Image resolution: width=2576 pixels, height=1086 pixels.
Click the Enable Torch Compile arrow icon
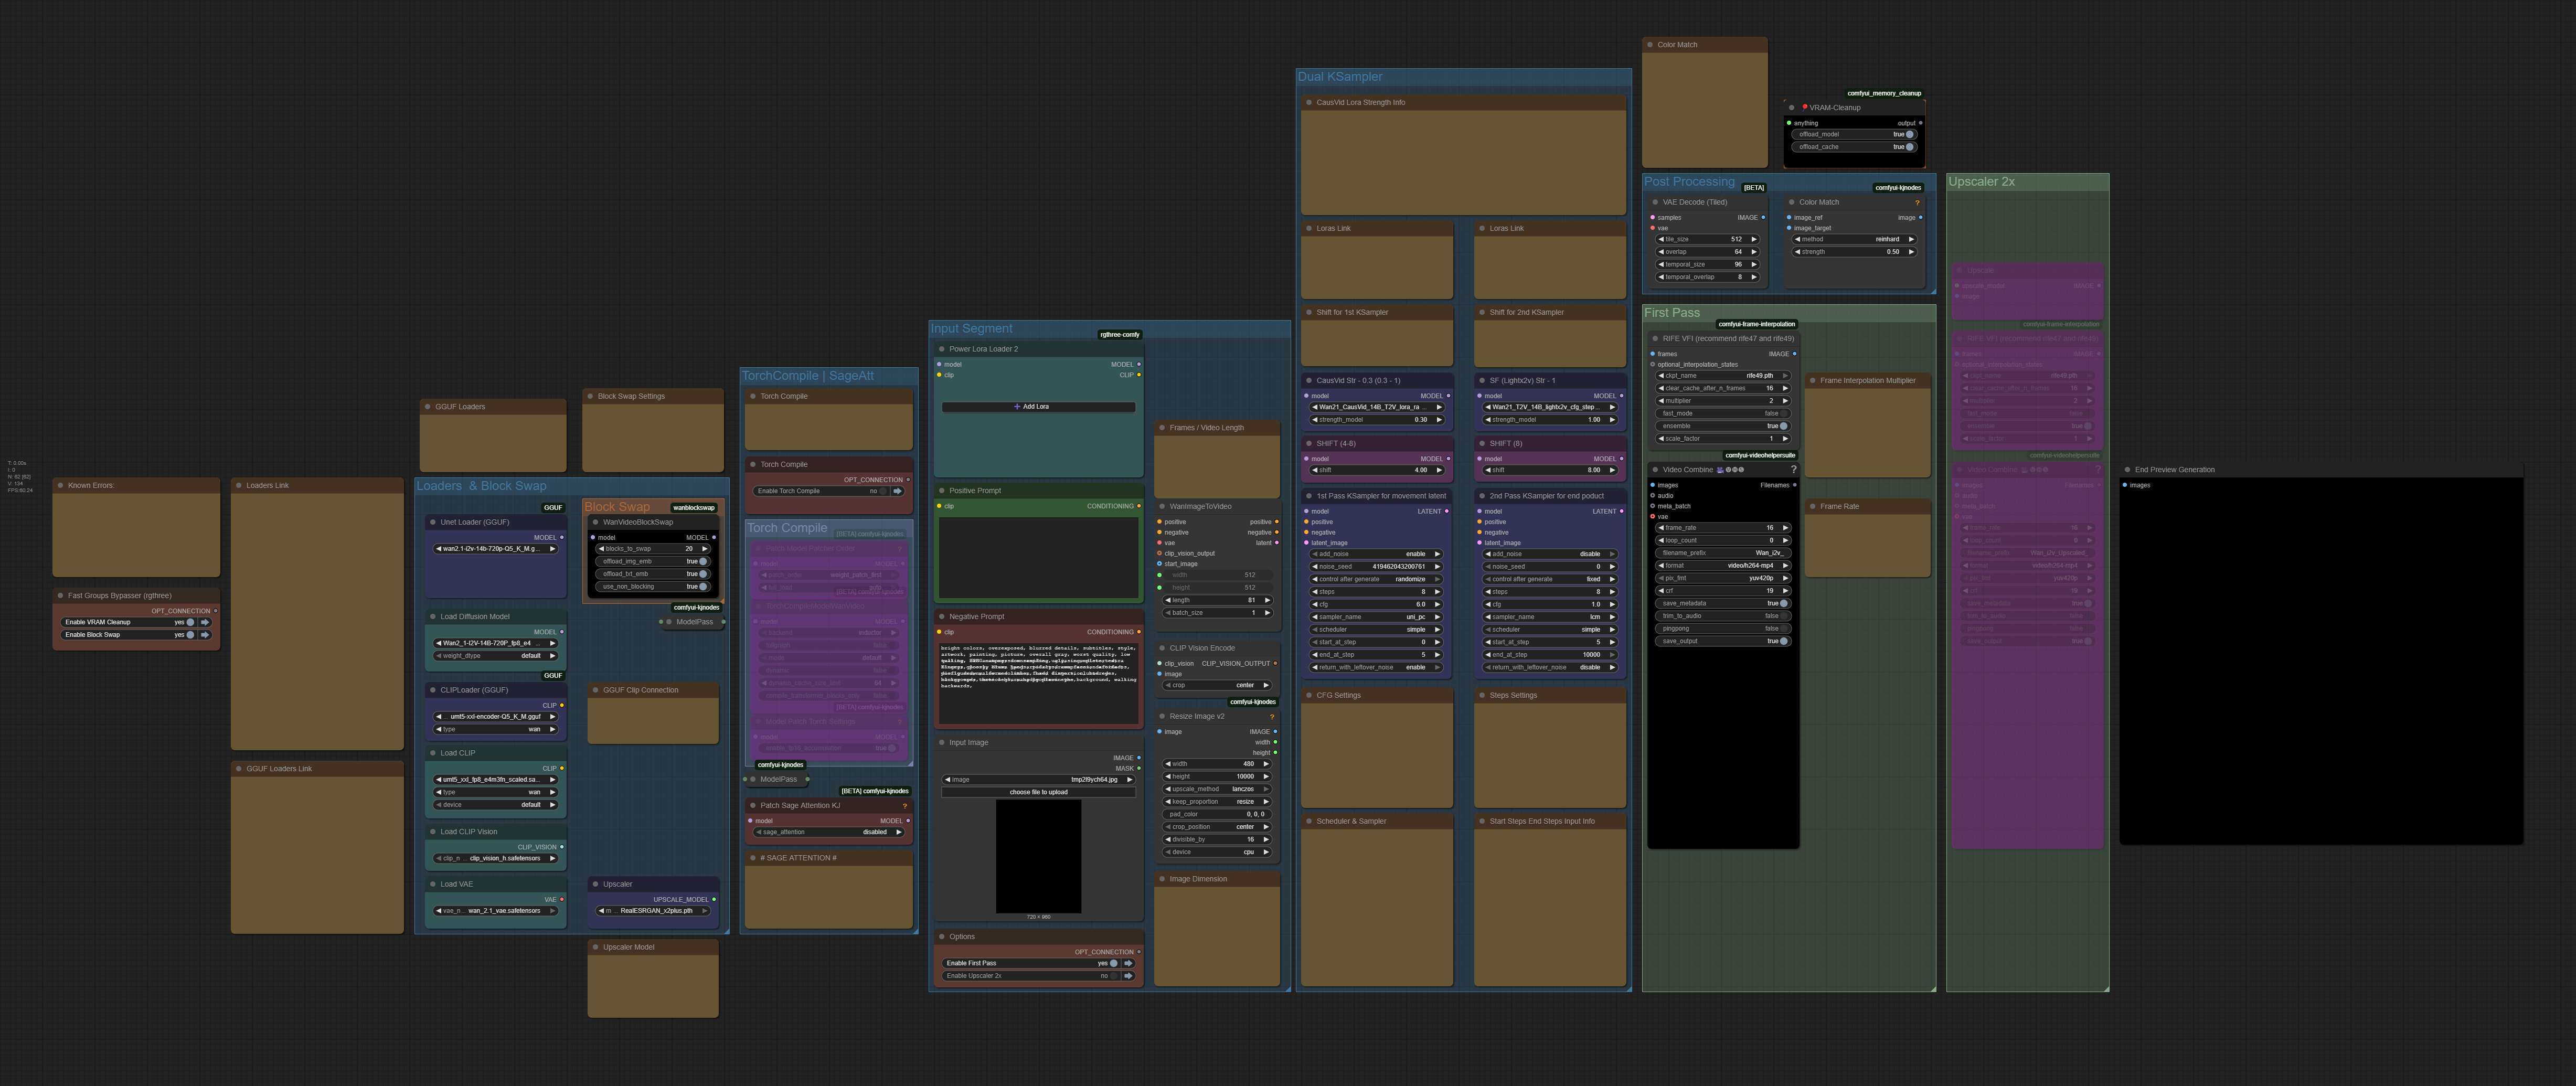(x=897, y=491)
